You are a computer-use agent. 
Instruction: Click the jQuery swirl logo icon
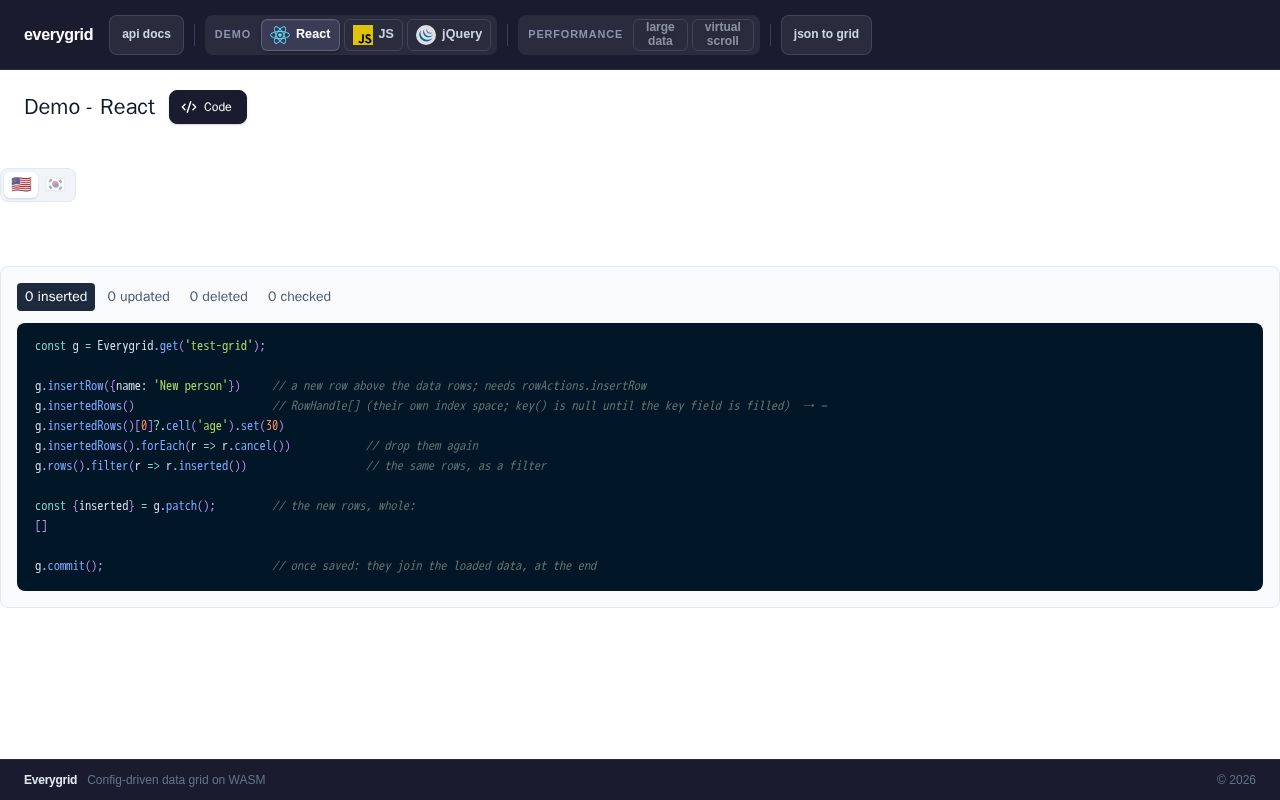pos(426,35)
